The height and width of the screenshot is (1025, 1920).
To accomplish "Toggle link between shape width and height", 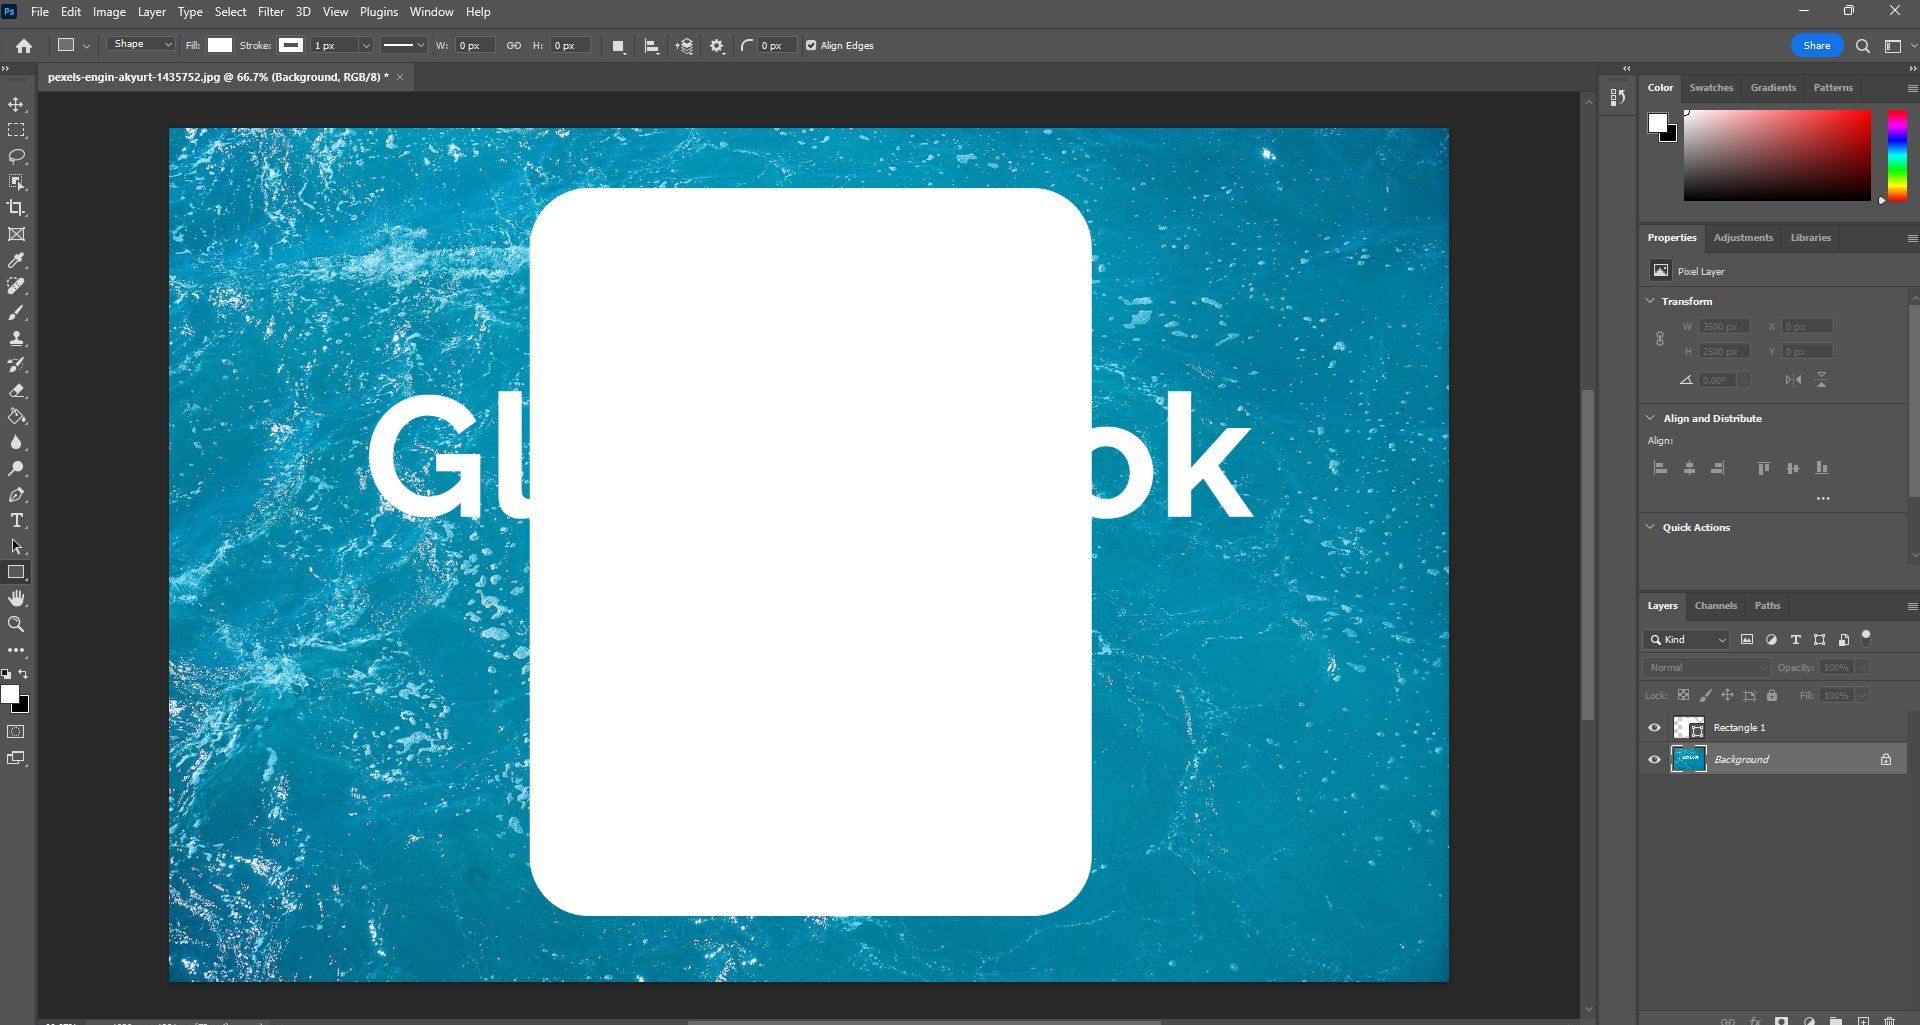I will tap(514, 46).
